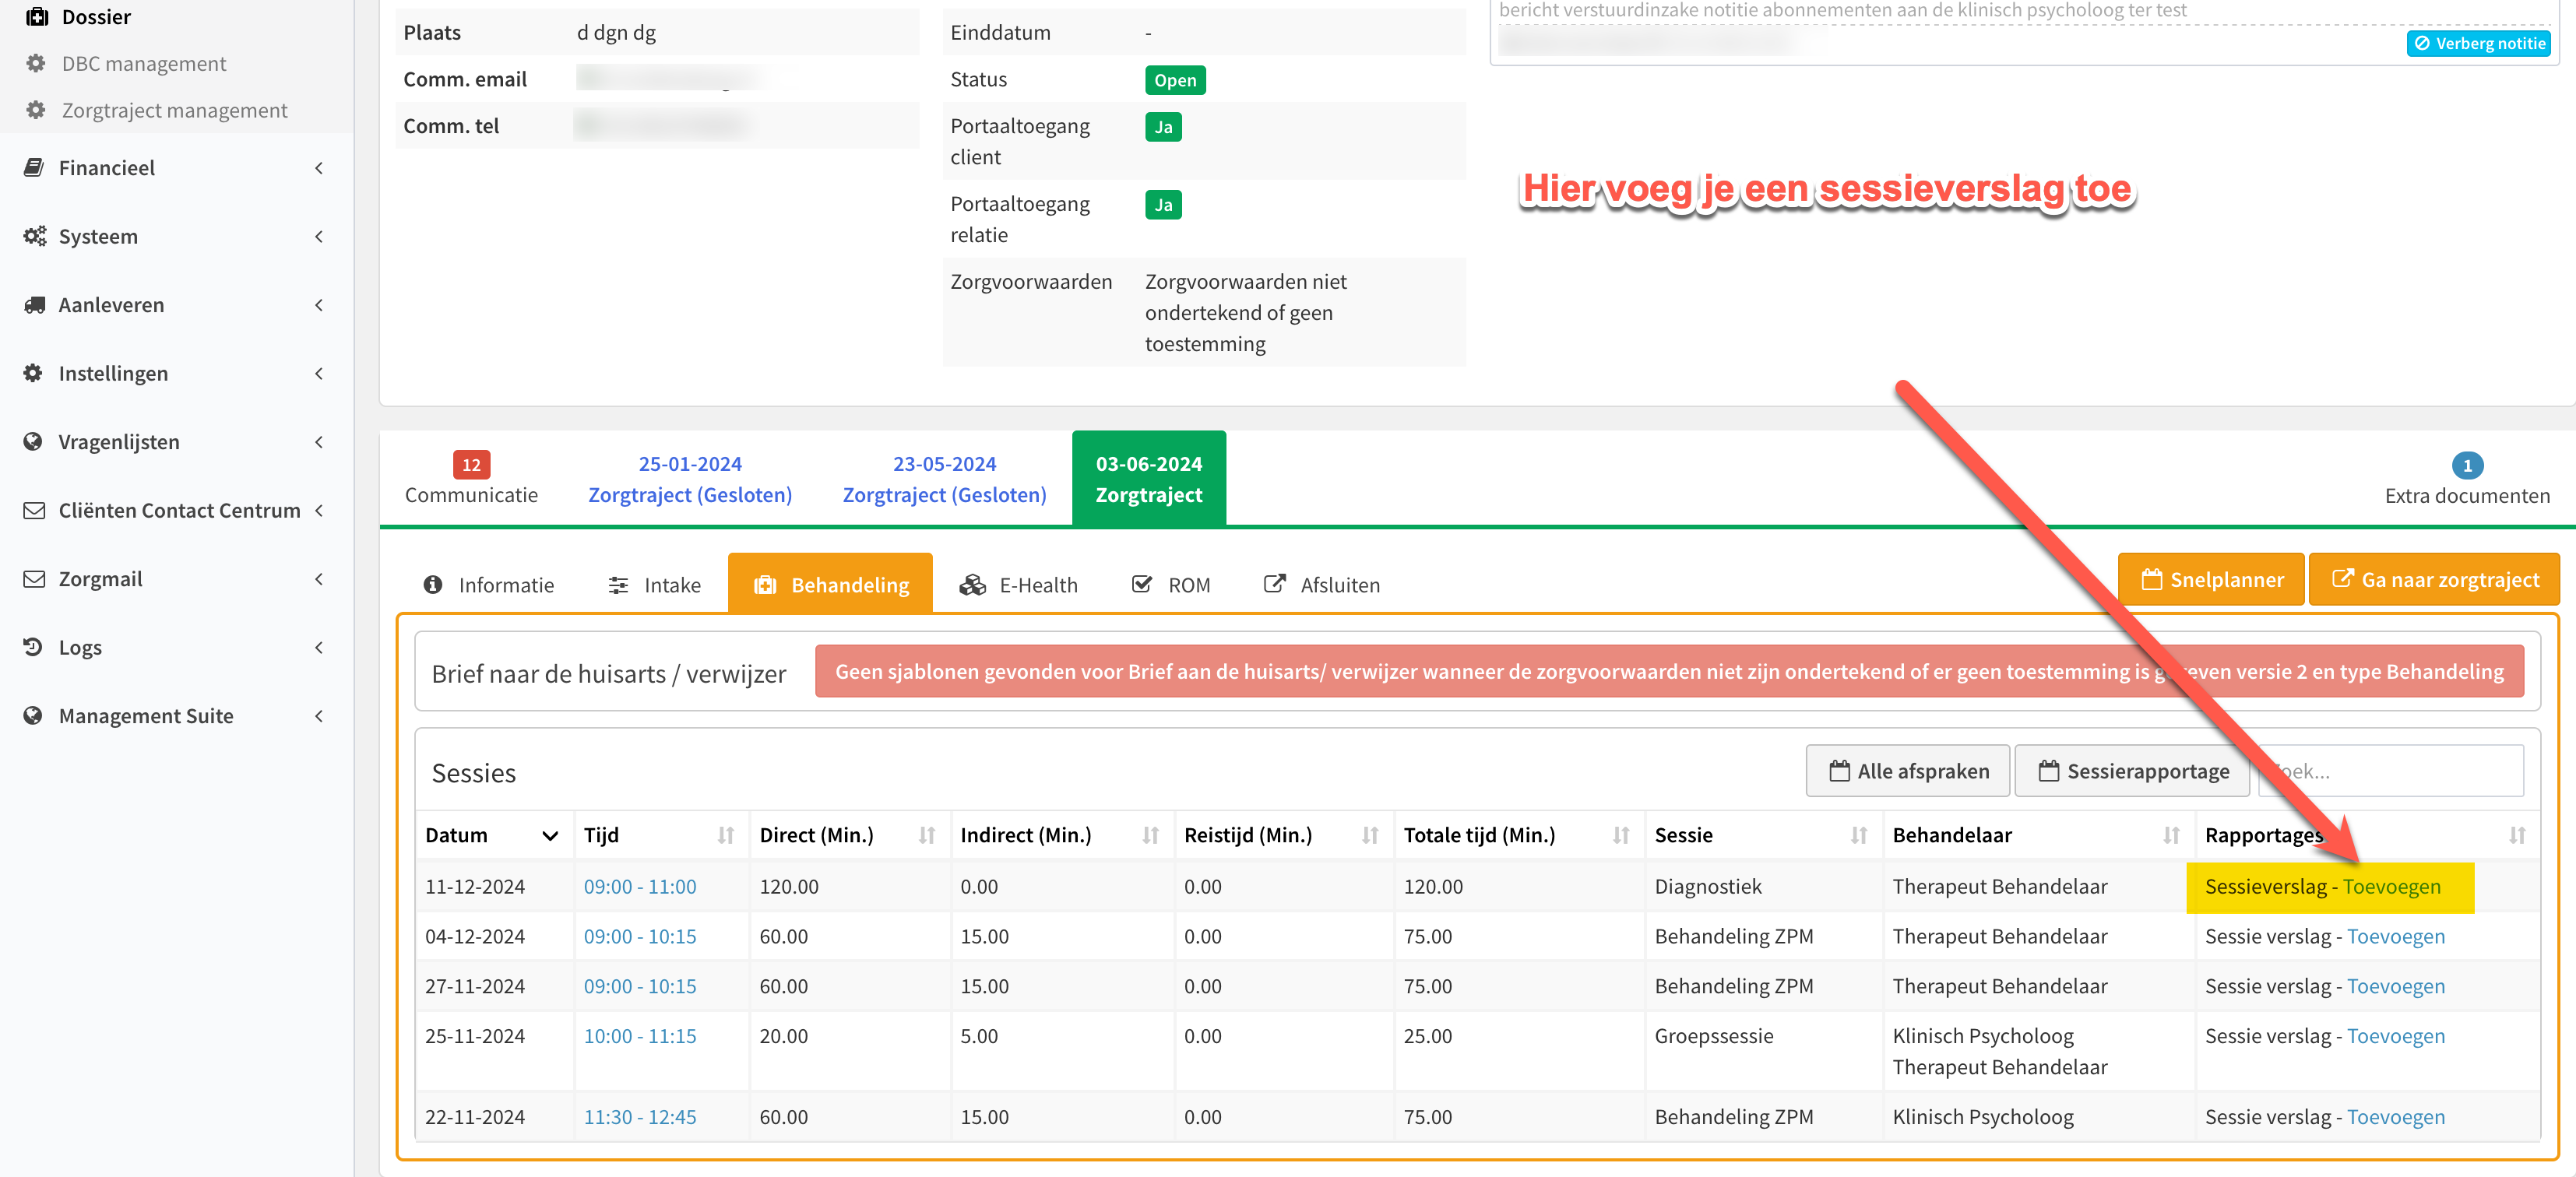
Task: Sort sessions by the Rapportages column
Action: coord(2368,835)
